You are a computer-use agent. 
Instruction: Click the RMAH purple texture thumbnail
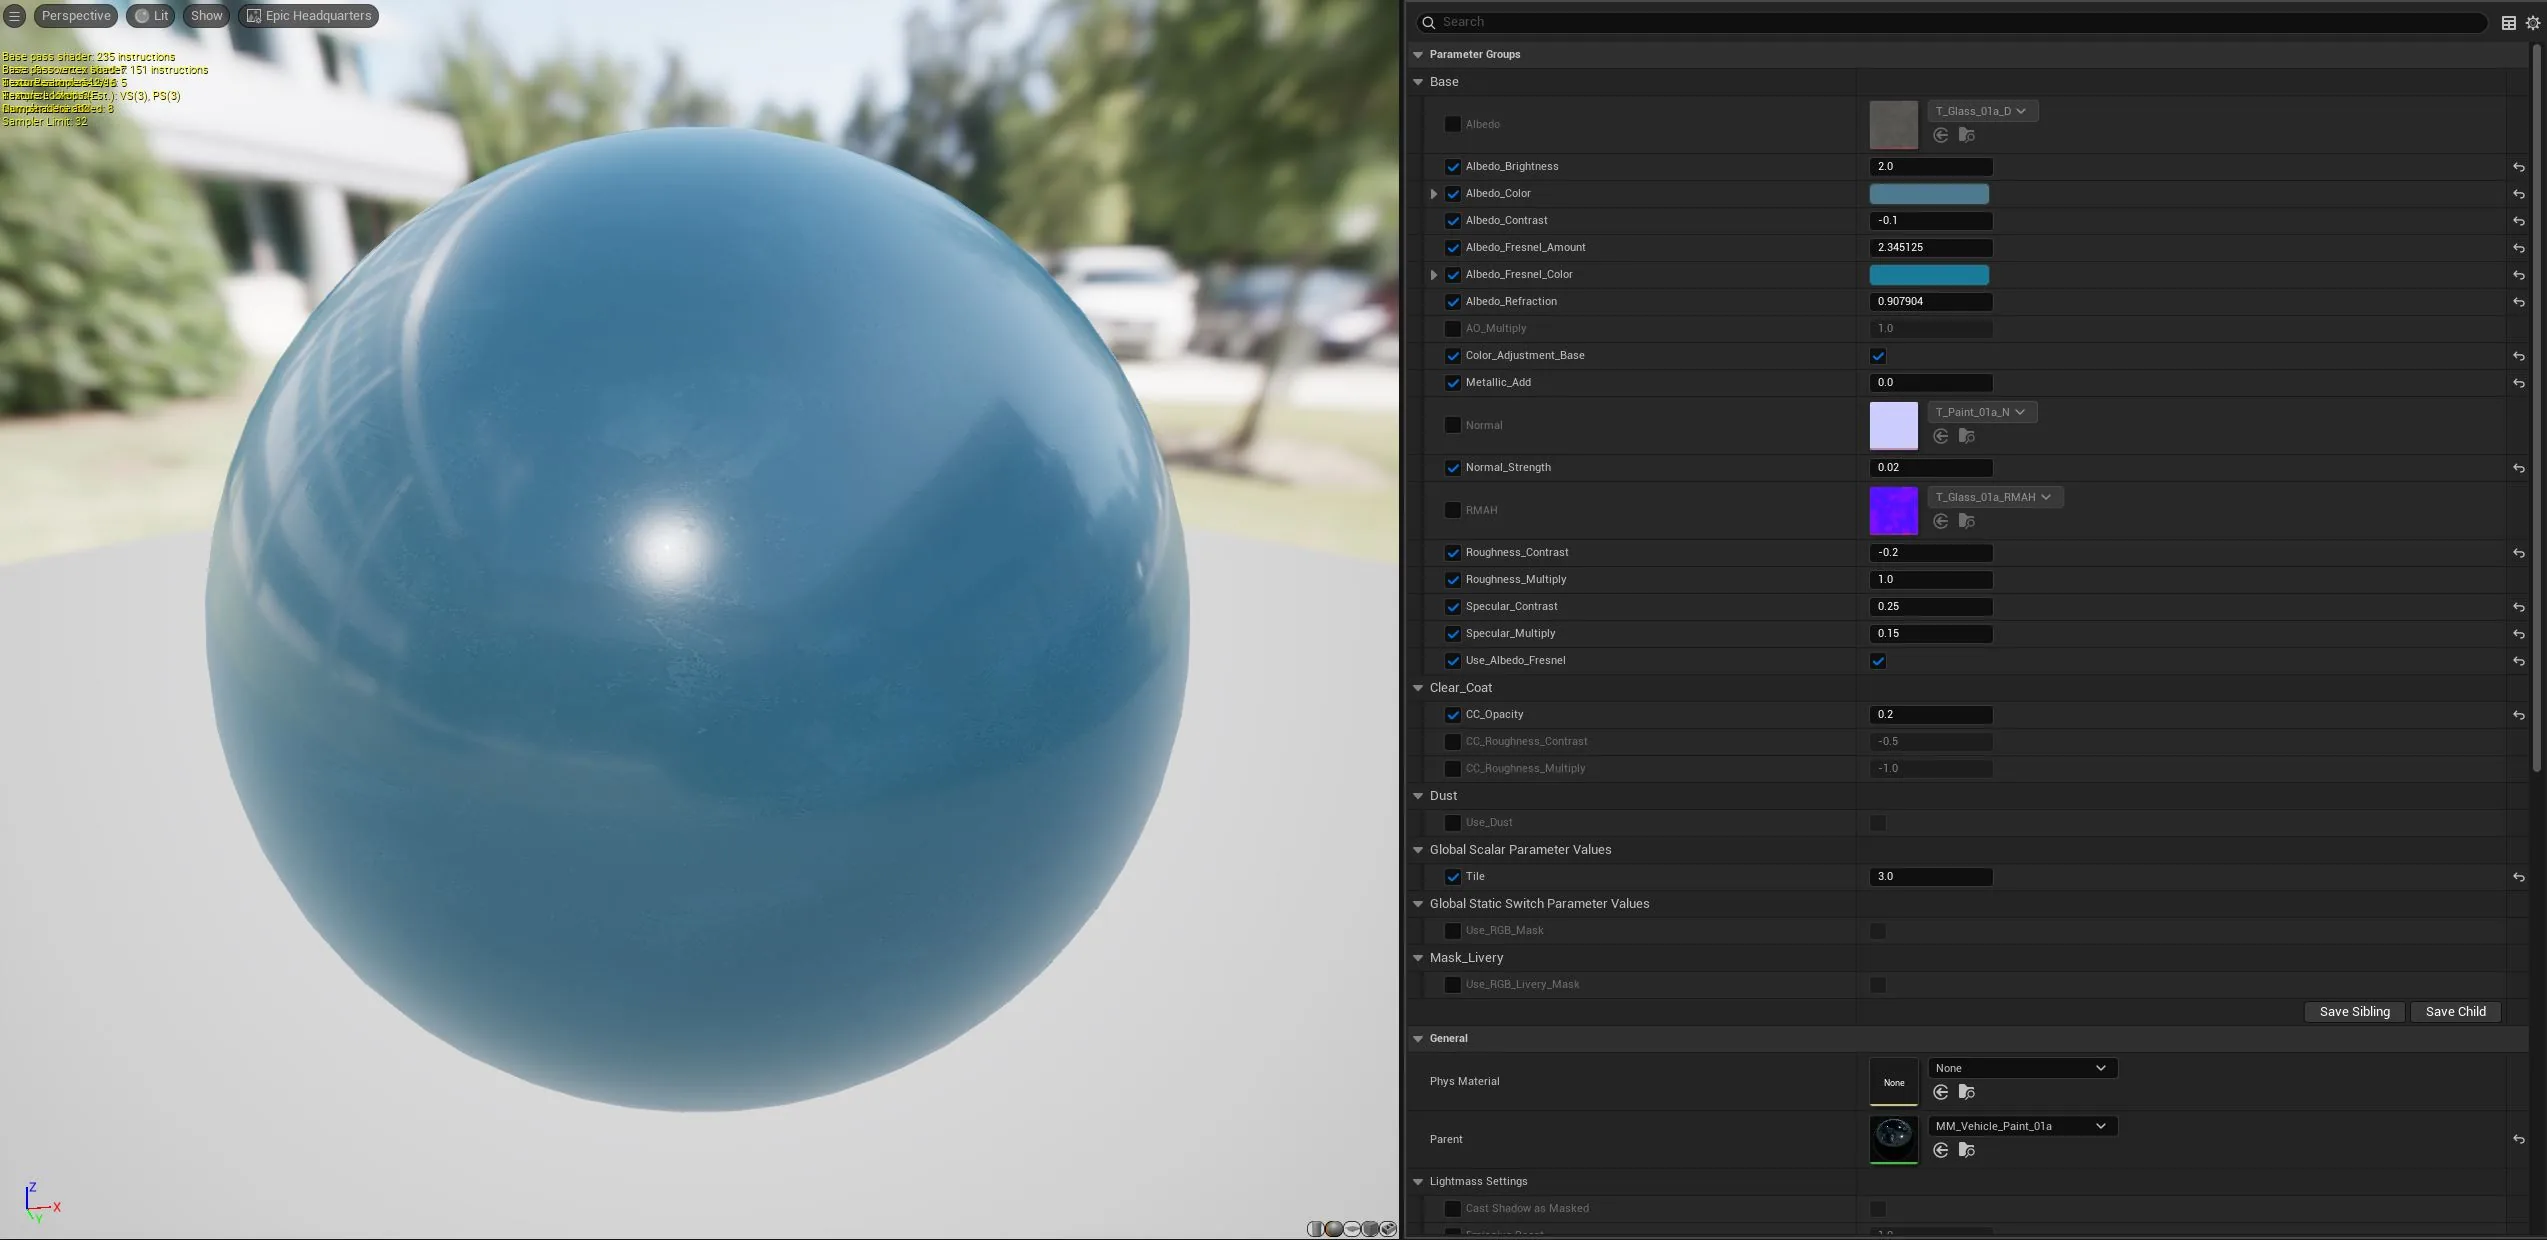pos(1894,510)
